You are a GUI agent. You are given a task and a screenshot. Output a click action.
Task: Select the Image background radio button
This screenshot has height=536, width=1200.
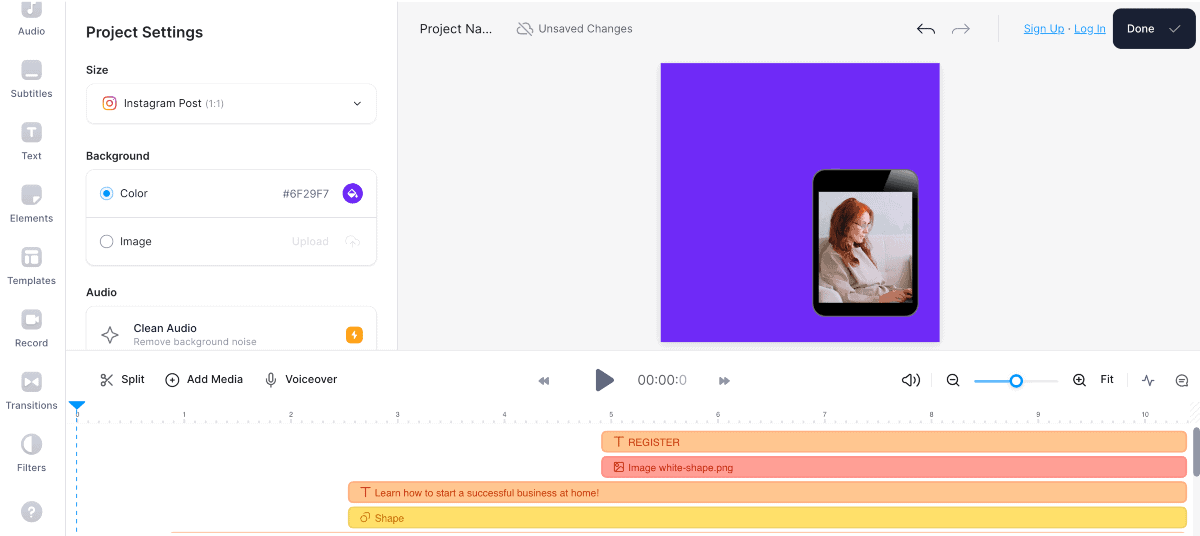[107, 242]
